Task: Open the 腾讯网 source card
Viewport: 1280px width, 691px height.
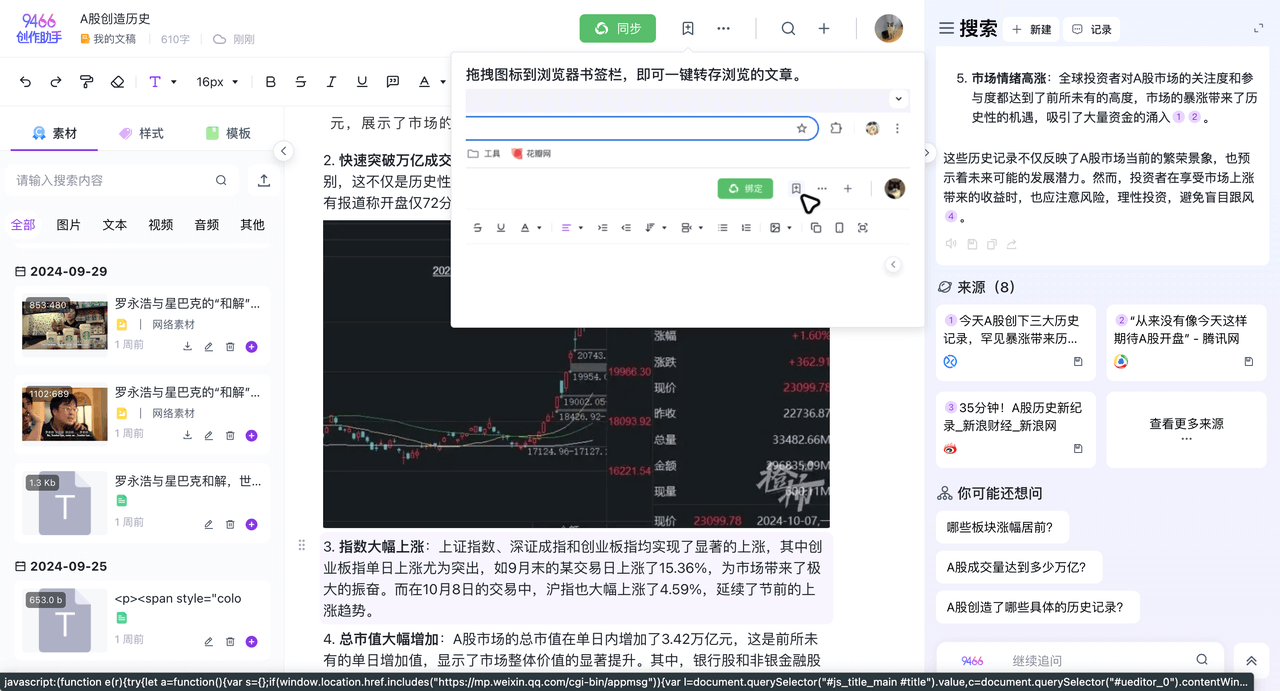Action: [x=1186, y=342]
